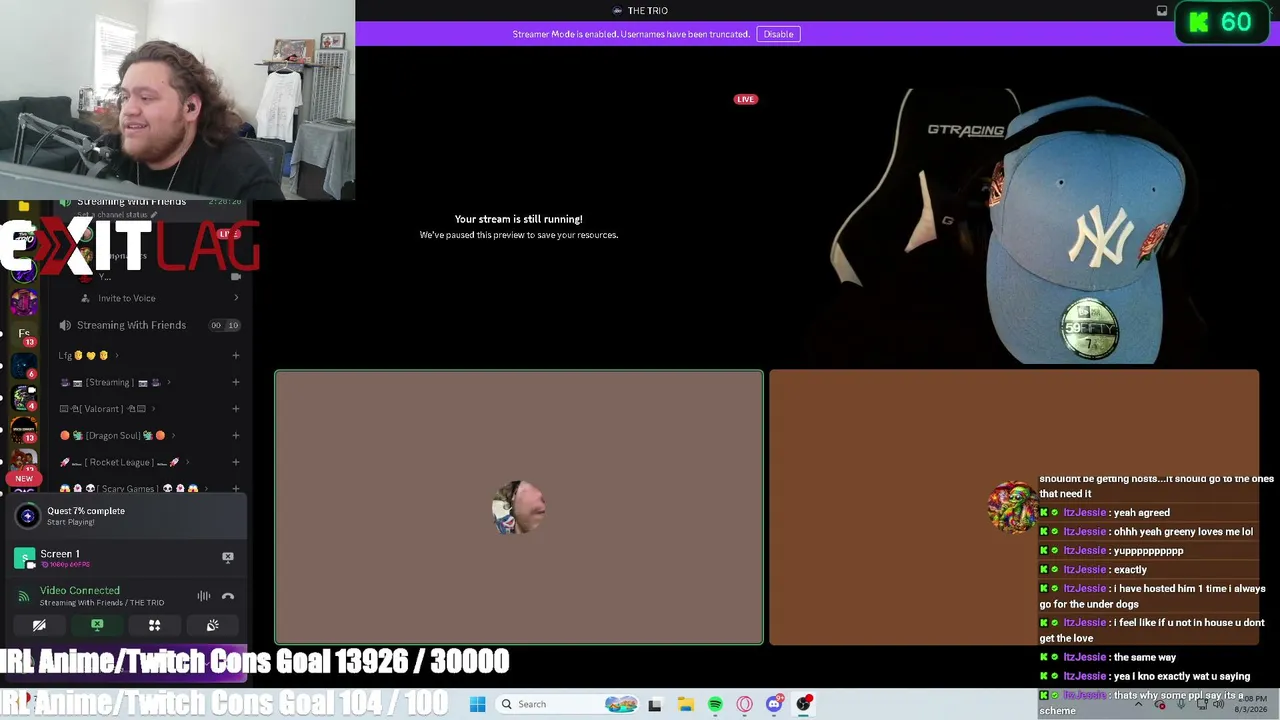Screen dimensions: 1280x720
Task: Turn on camera in Discord voice panel
Action: [x=39, y=625]
